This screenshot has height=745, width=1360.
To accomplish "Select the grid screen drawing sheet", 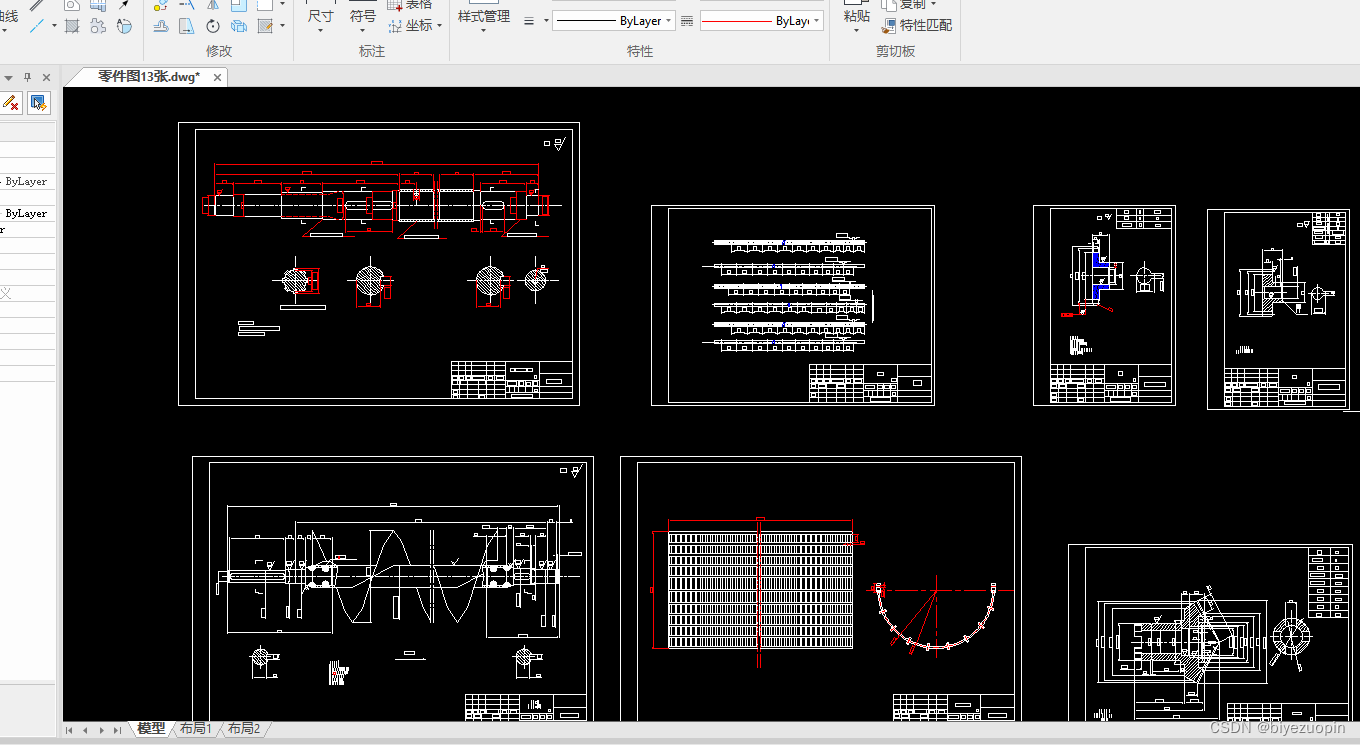I will (x=821, y=589).
